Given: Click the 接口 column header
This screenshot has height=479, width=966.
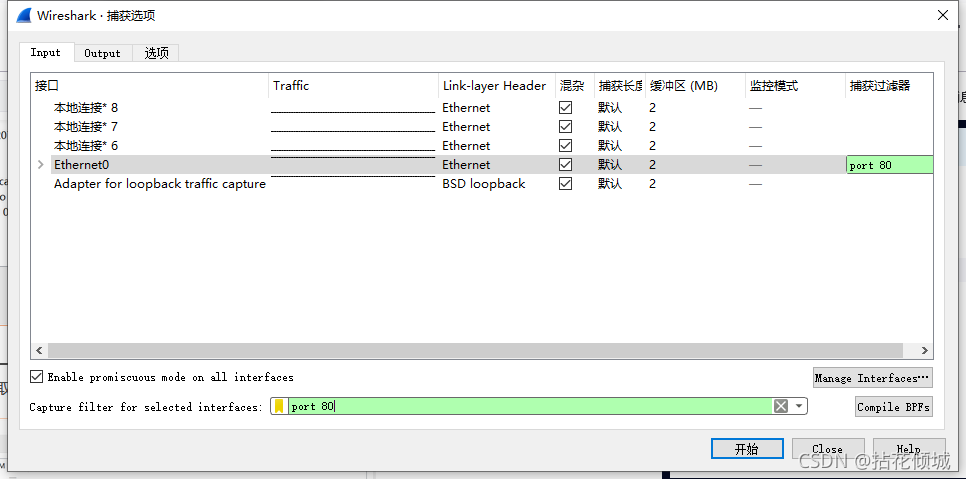Looking at the screenshot, I should [150, 86].
